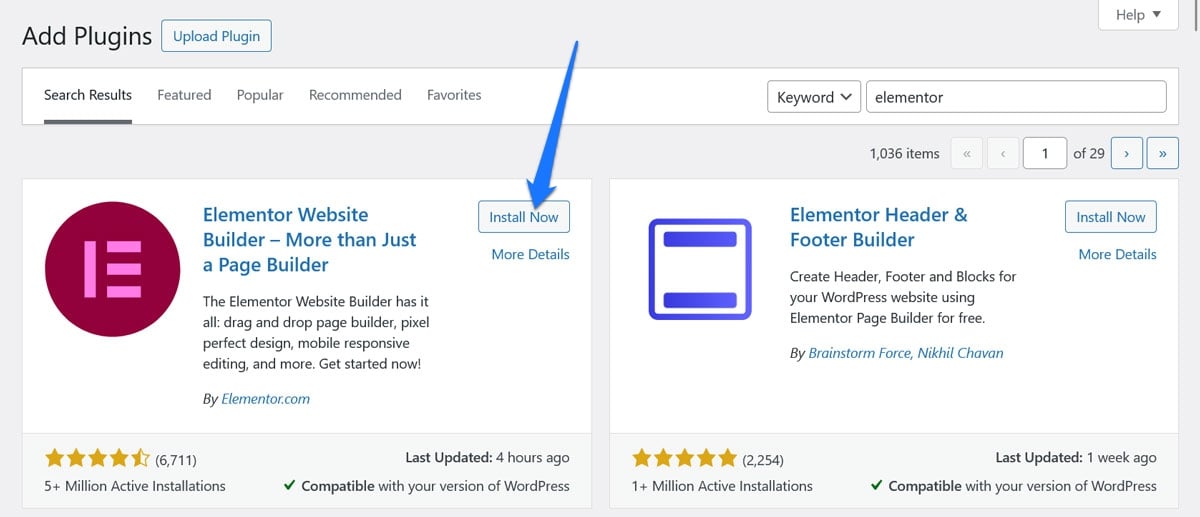The height and width of the screenshot is (517, 1200).
Task: Click Elementor's star rating
Action: tap(97, 459)
